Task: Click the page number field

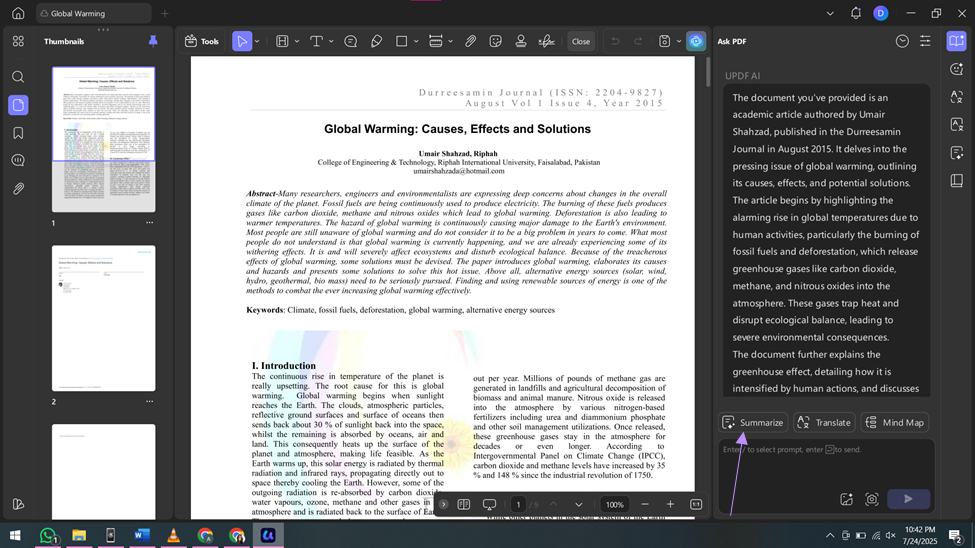Action: 518,504
